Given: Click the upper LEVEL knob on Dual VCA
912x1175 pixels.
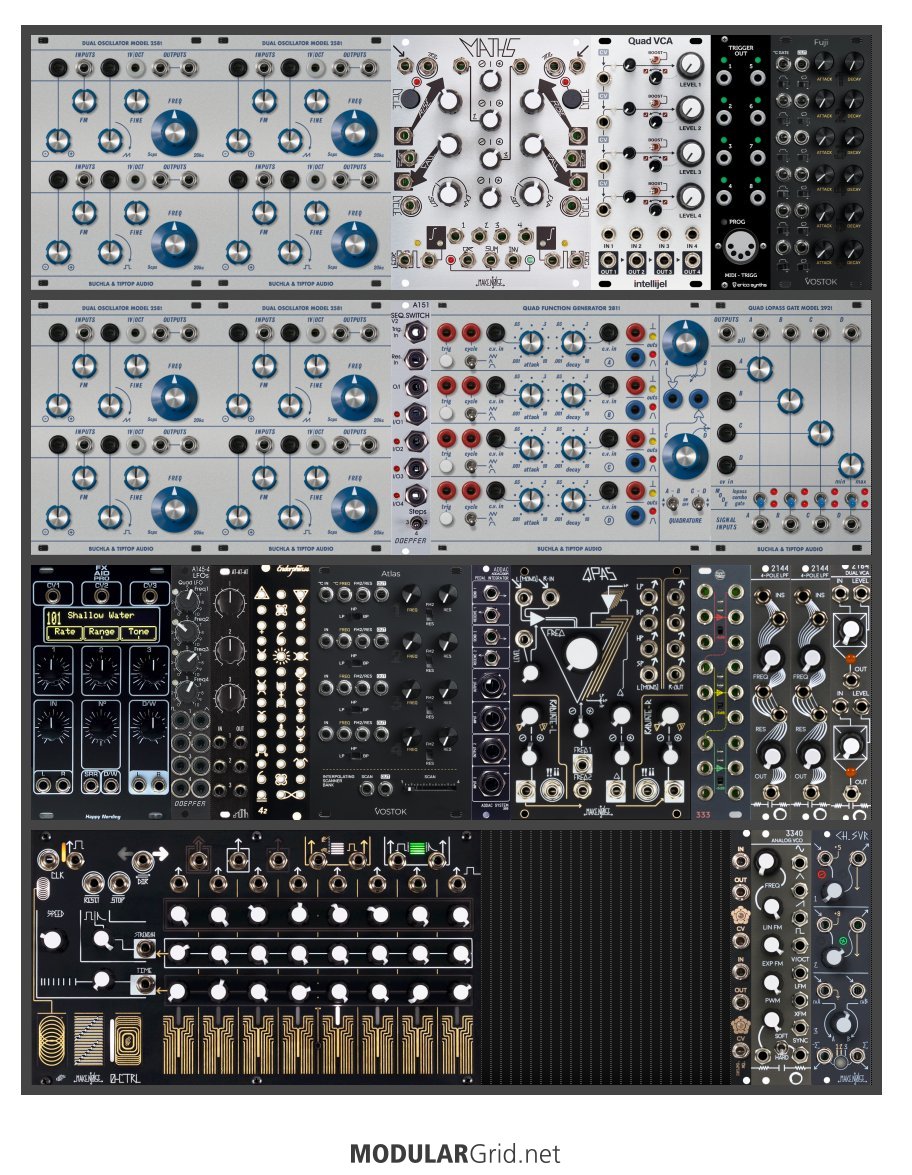Looking at the screenshot, I should pos(851,631).
